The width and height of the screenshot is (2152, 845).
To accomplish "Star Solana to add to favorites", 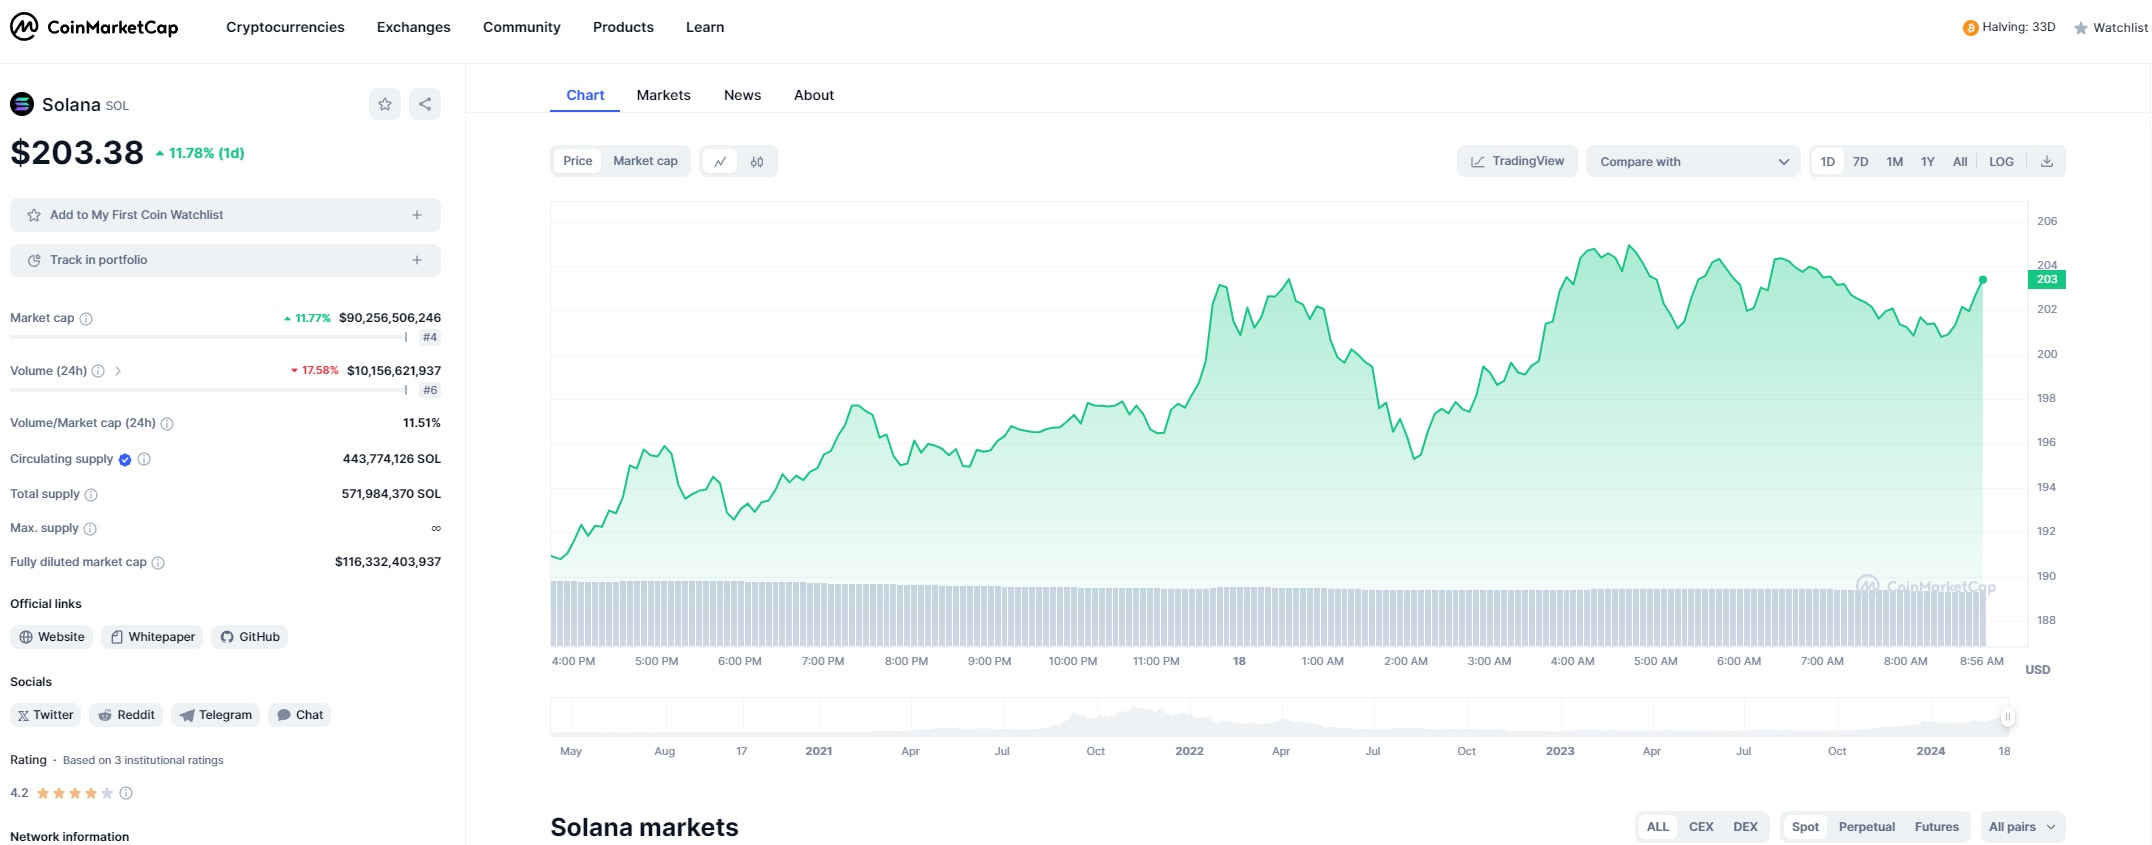I will [385, 104].
